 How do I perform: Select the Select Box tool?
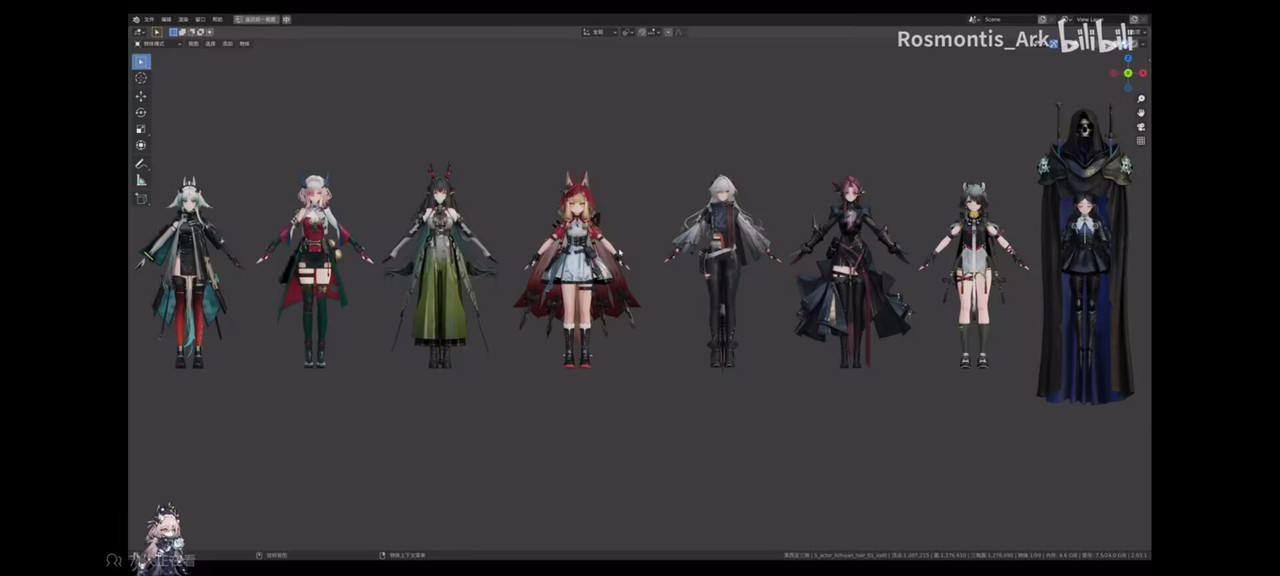(141, 62)
